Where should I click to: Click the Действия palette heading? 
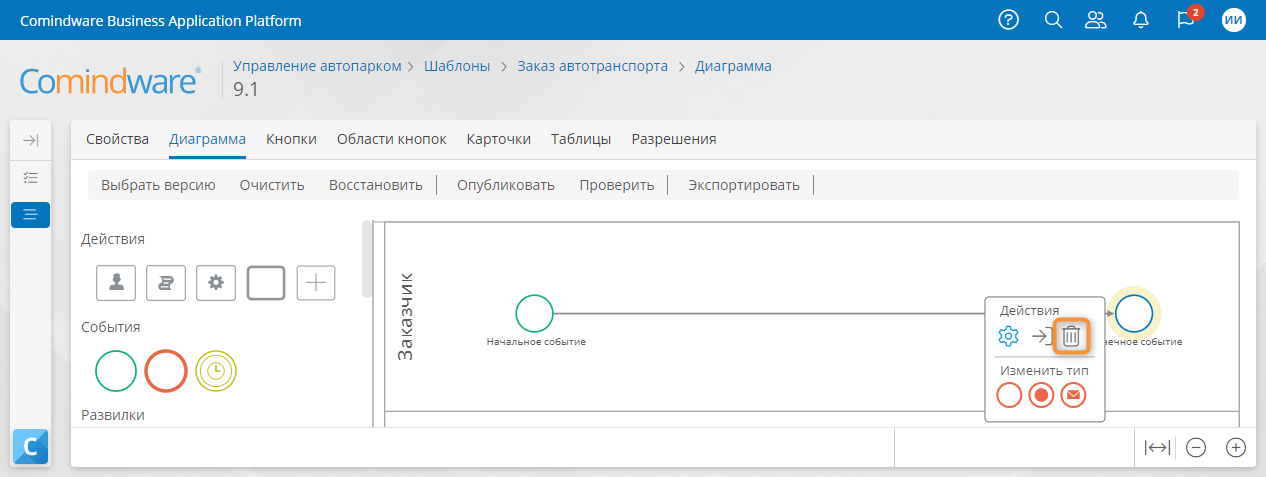pos(112,240)
